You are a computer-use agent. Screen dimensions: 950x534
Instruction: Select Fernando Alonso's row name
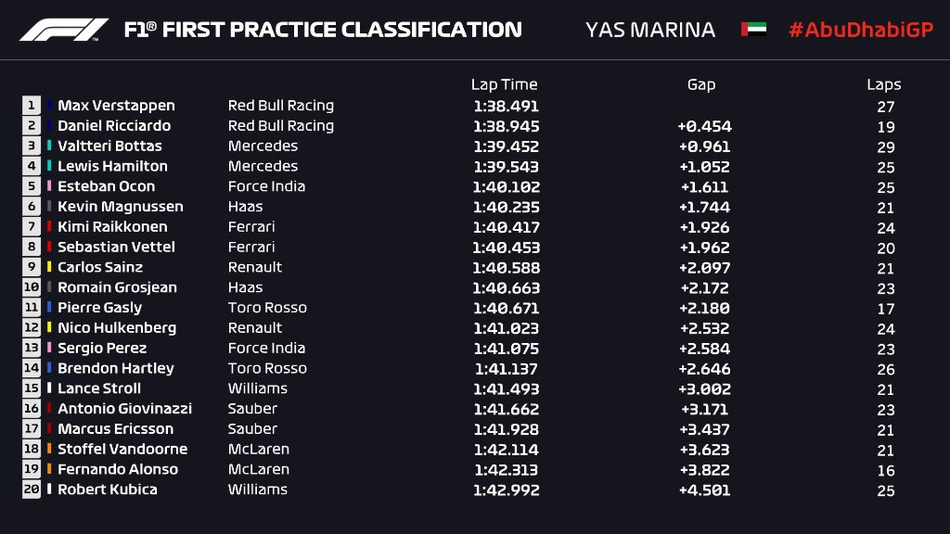(118, 469)
